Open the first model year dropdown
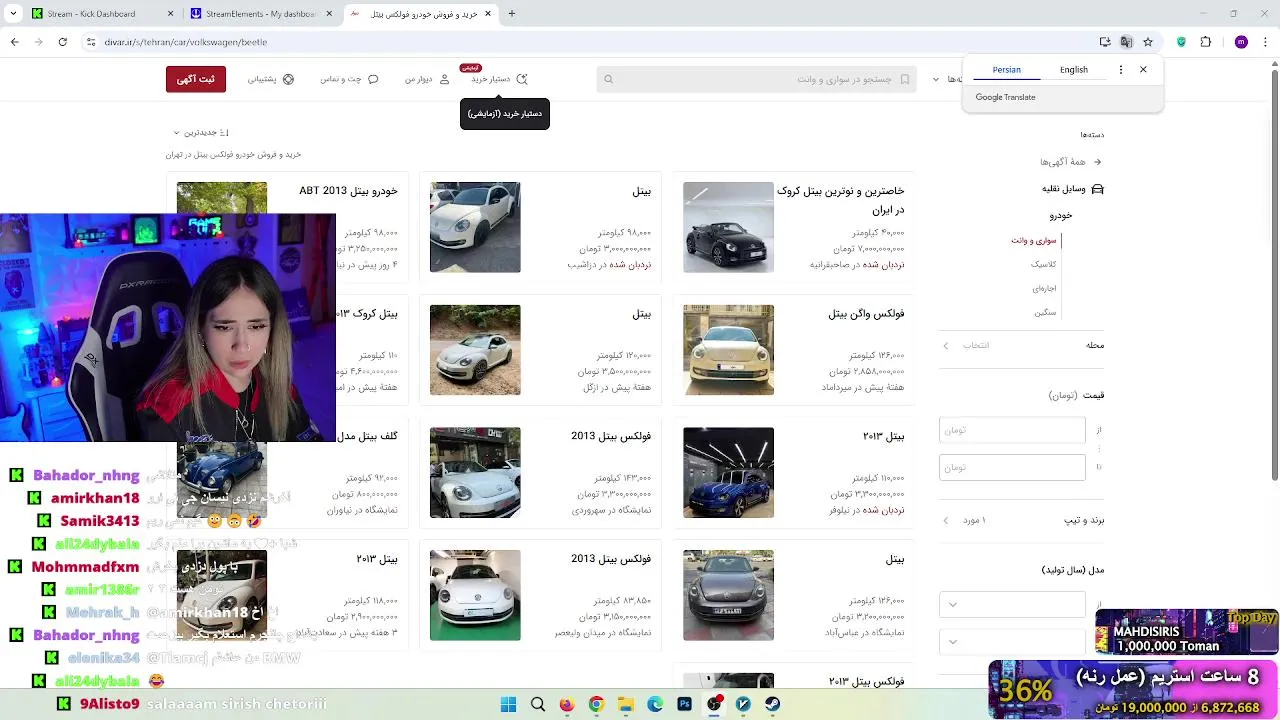This screenshot has height=720, width=1280. 1012,604
